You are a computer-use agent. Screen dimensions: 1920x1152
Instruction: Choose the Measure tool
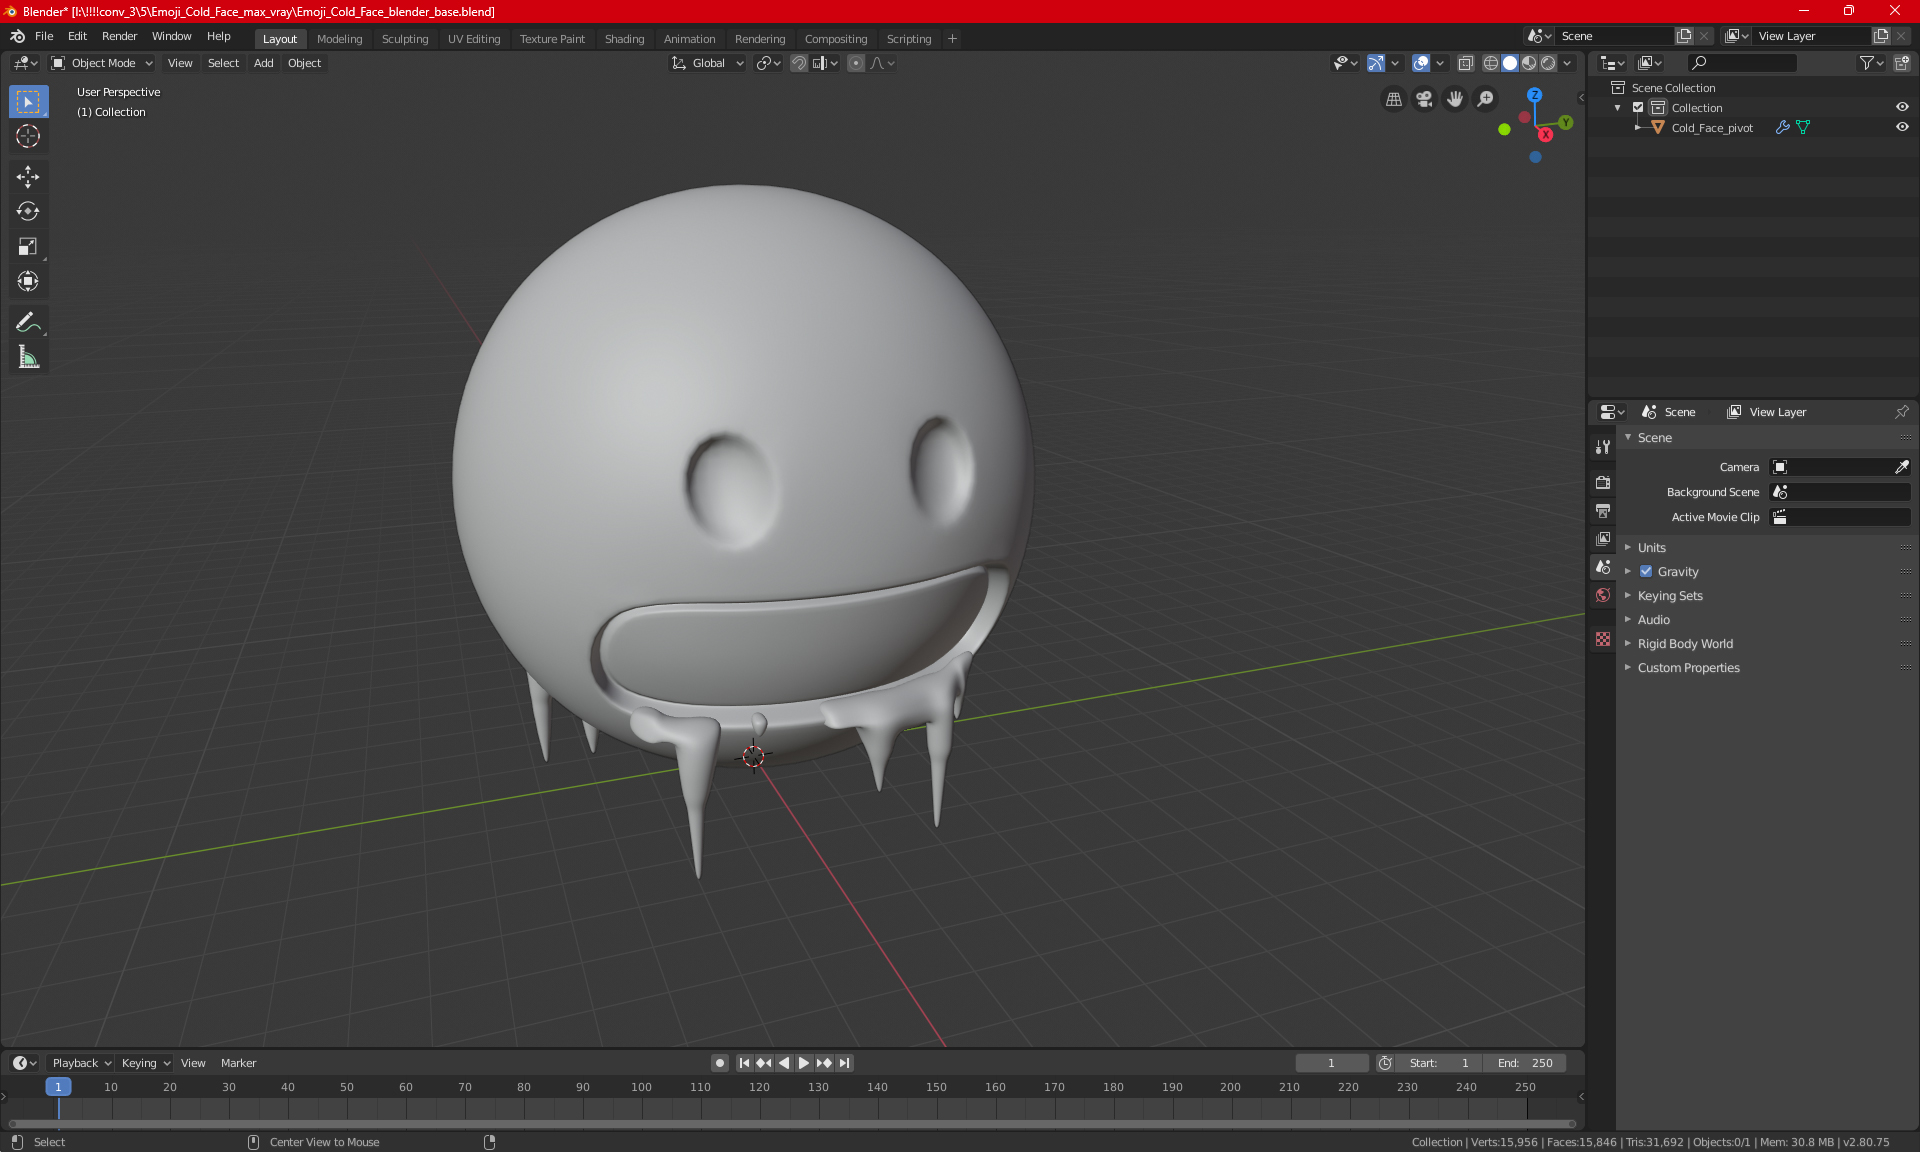tap(28, 357)
